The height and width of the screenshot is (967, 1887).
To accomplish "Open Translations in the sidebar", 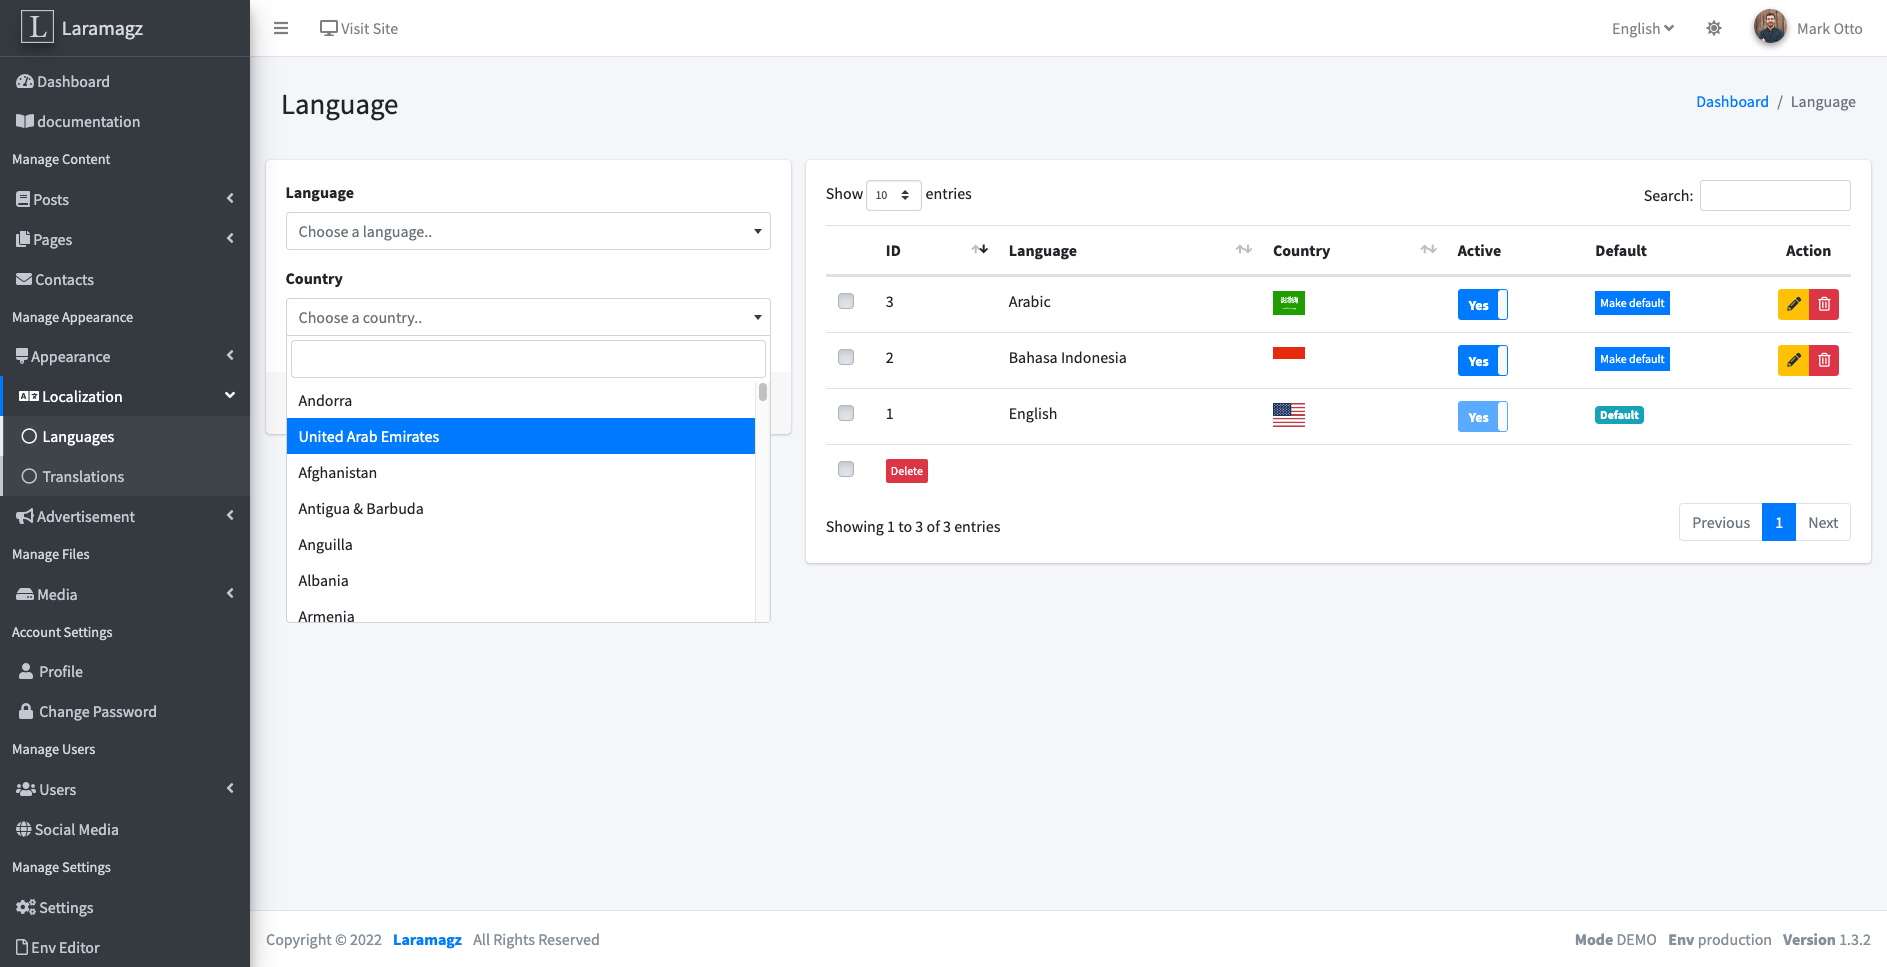I will point(83,477).
